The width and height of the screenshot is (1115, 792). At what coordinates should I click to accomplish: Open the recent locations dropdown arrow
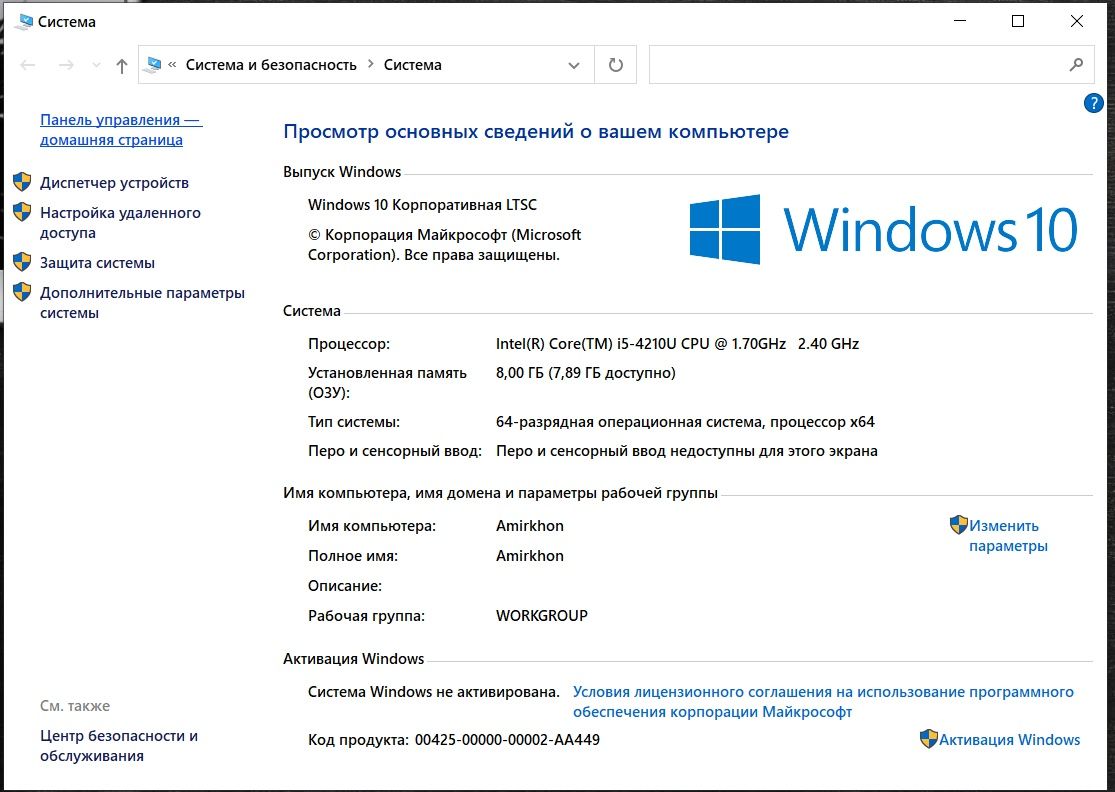point(96,65)
